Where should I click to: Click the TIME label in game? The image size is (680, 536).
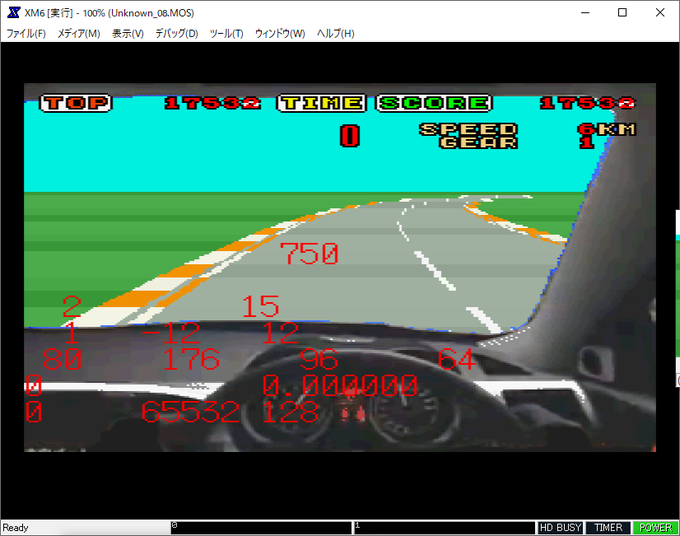(x=321, y=103)
